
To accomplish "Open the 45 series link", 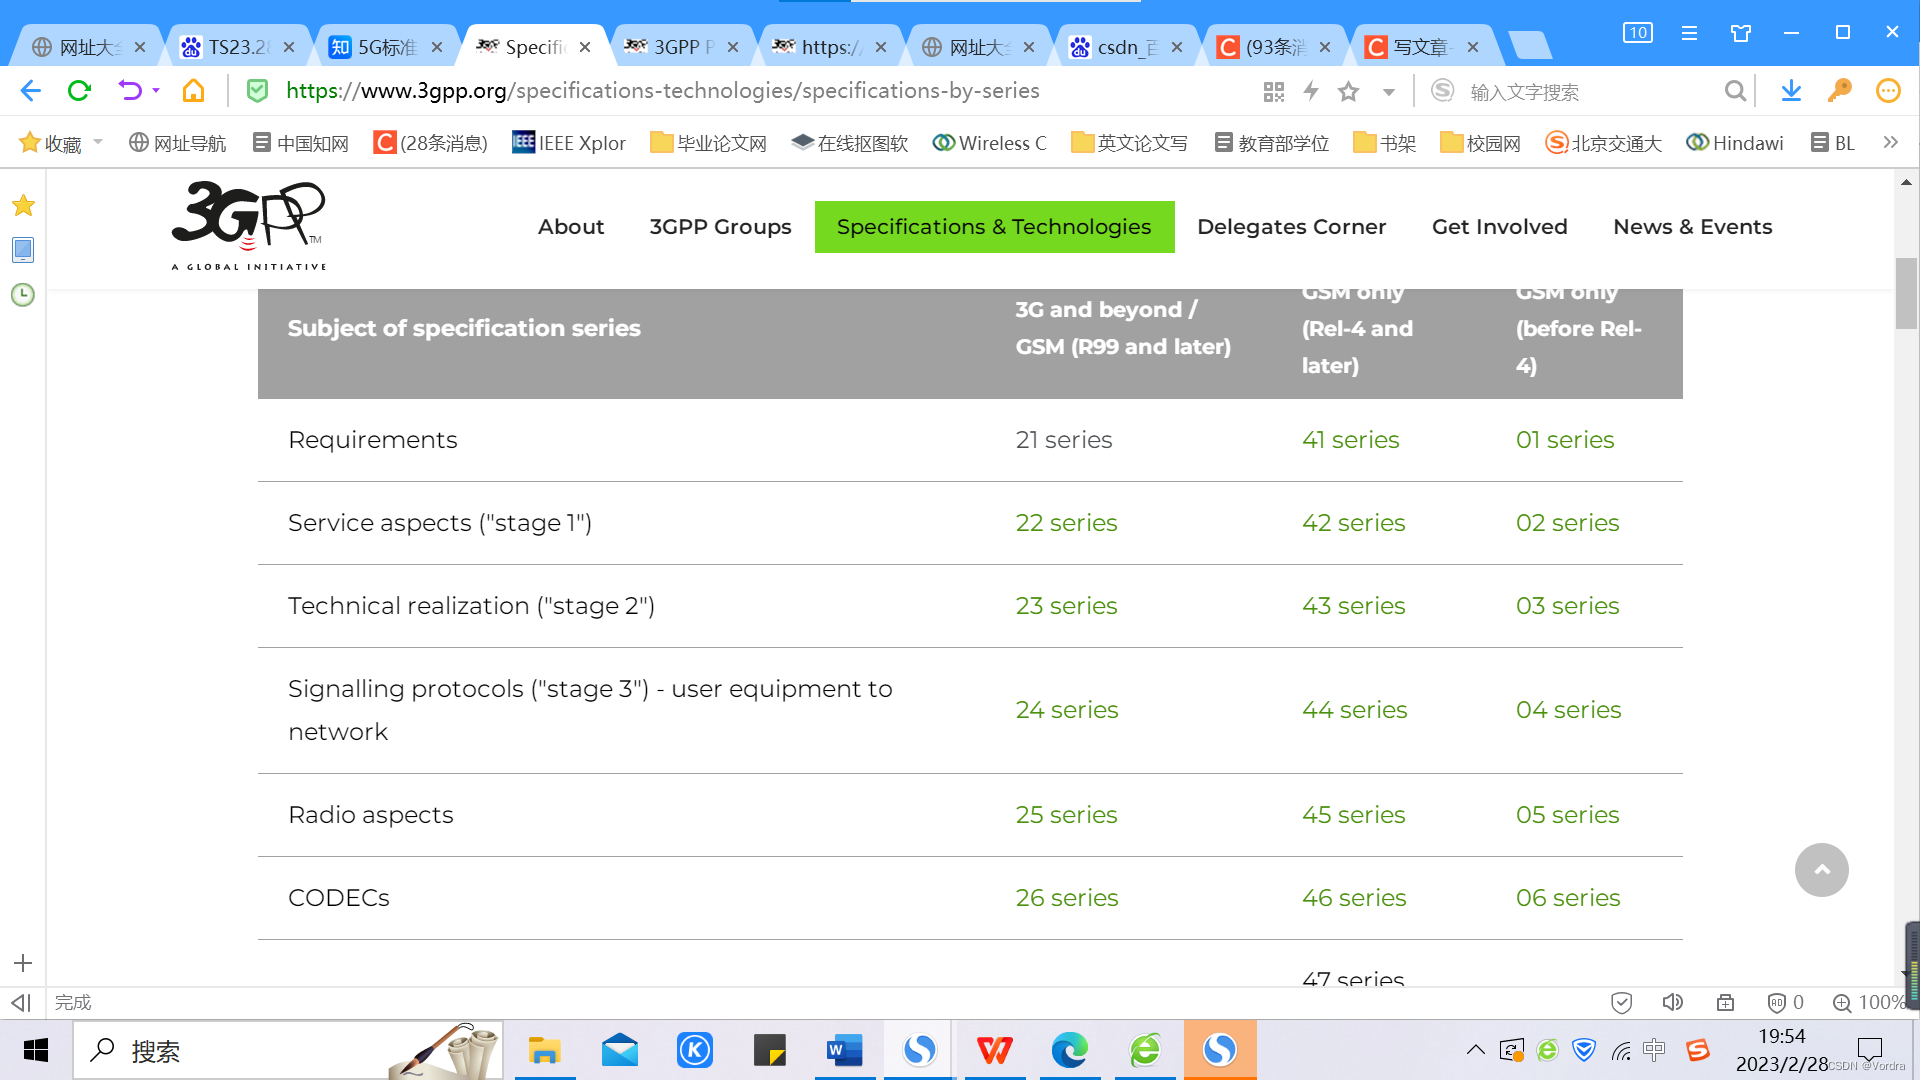I will point(1353,815).
